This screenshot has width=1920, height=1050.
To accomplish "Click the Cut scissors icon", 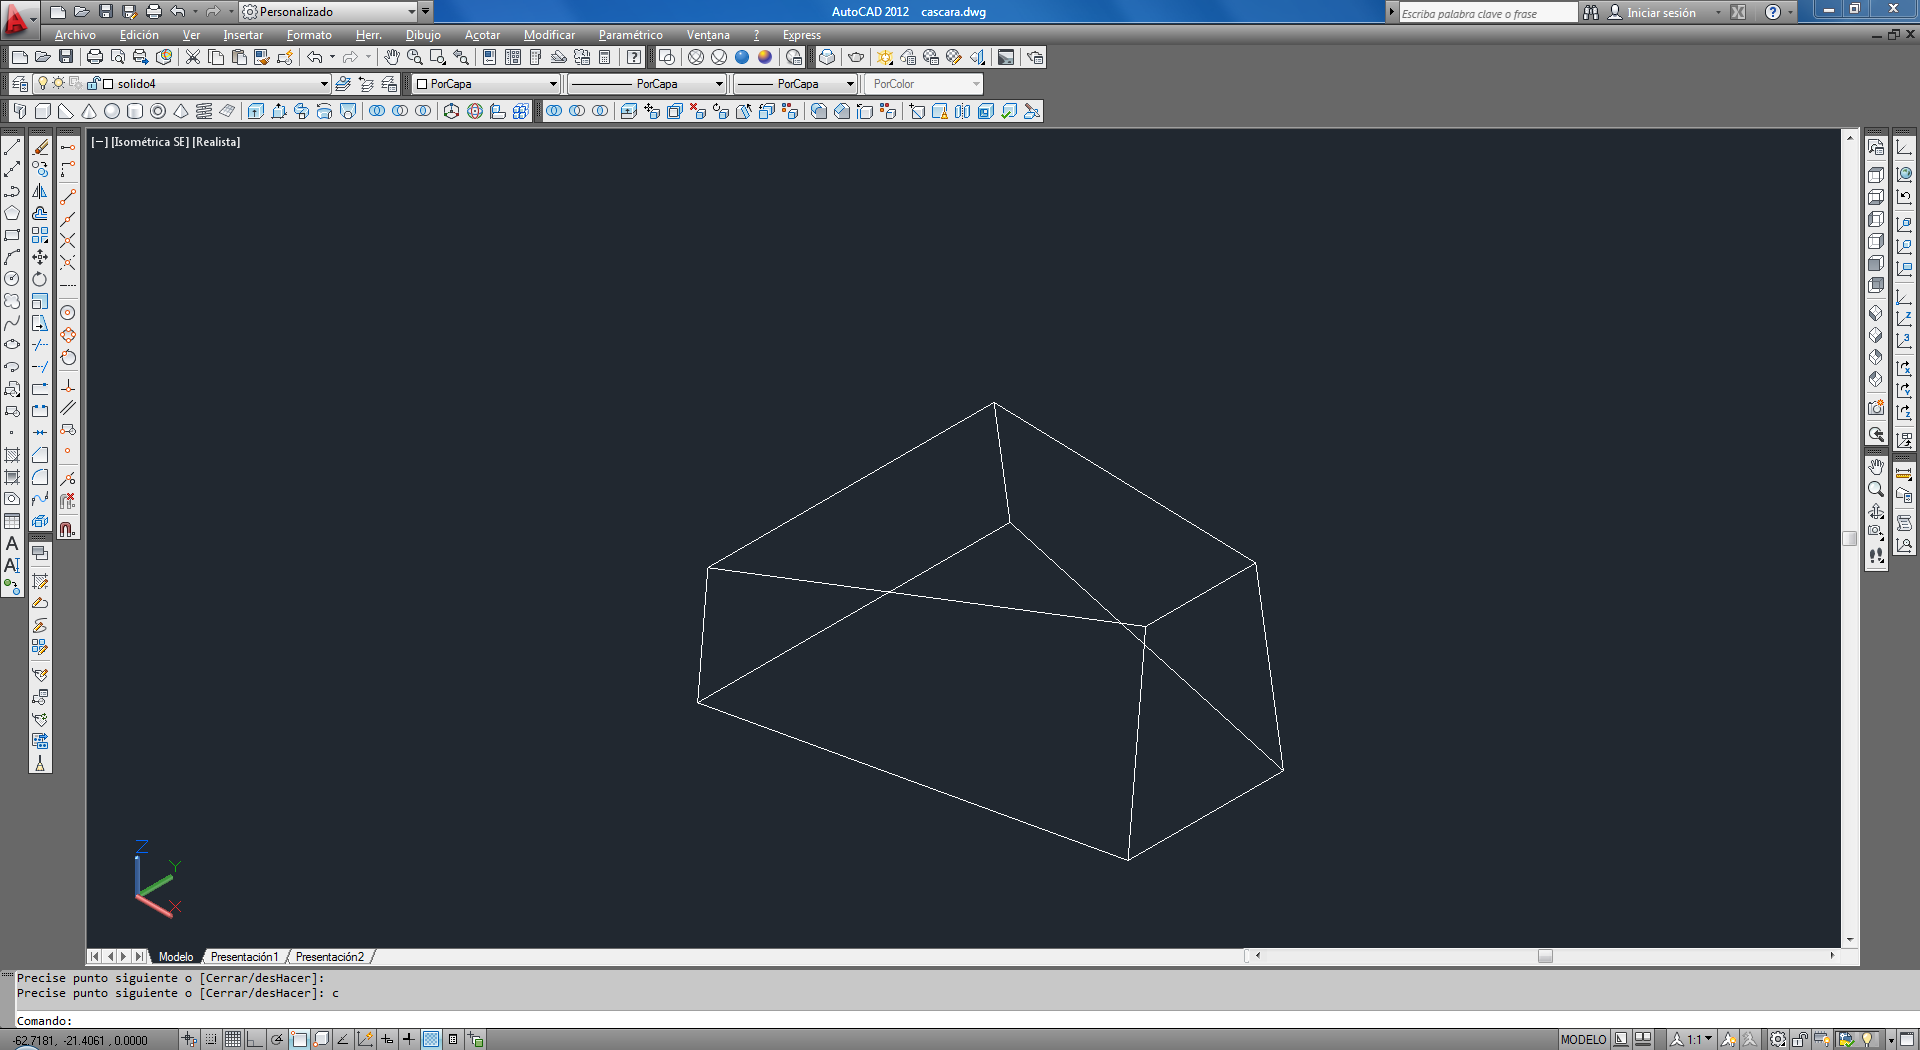I will 193,57.
